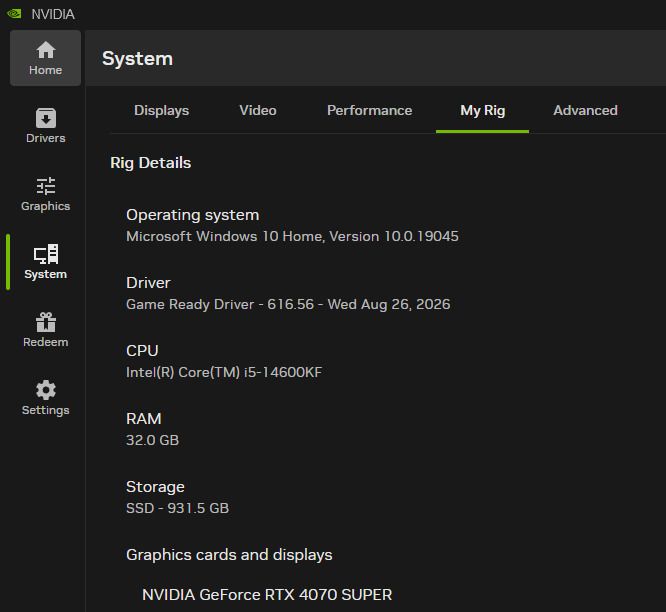Viewport: 666px width, 612px height.
Task: Click the Intel Core i5-14600KF CPU text
Action: click(224, 372)
